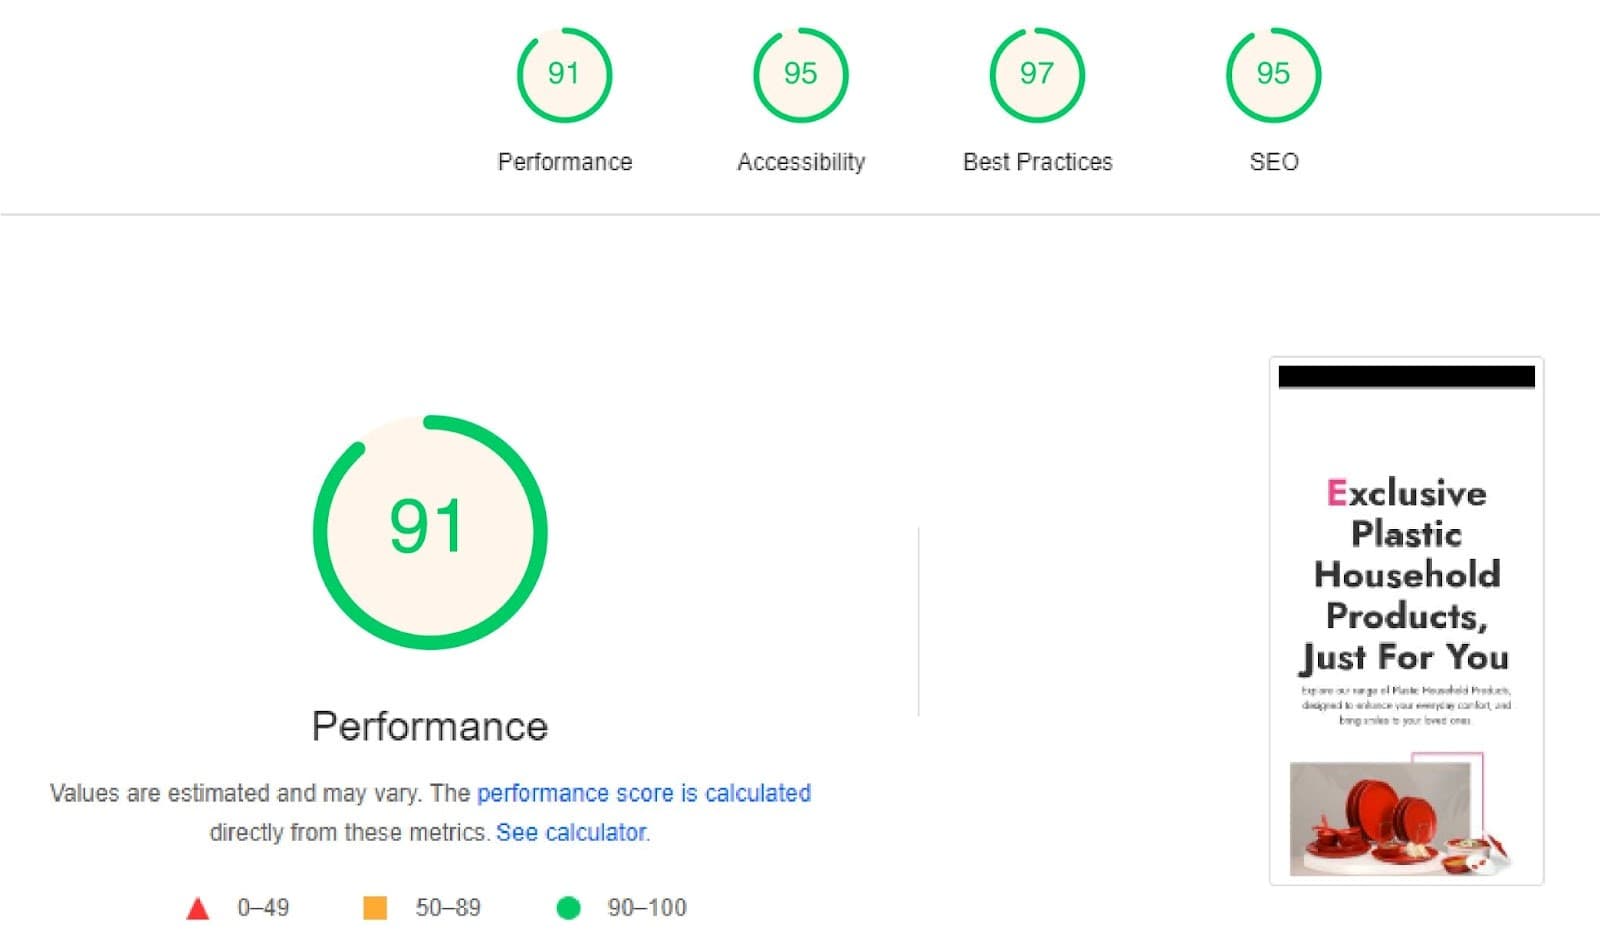Click the green circle 90–100 legend marker
1600x940 pixels.
point(570,908)
